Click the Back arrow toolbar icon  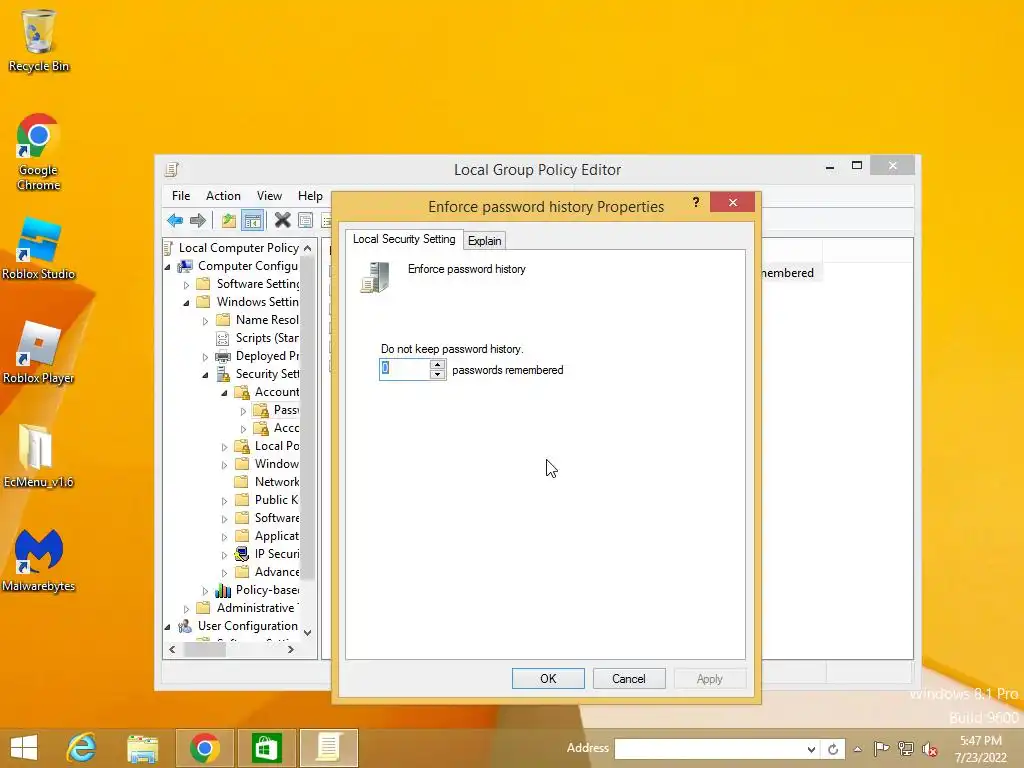[x=175, y=221]
